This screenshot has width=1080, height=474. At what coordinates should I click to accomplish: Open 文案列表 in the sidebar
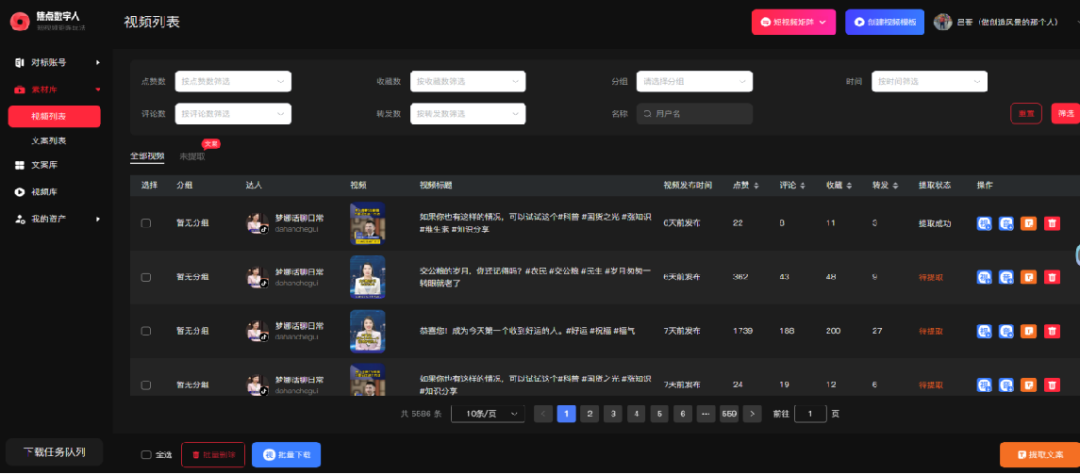(49, 141)
